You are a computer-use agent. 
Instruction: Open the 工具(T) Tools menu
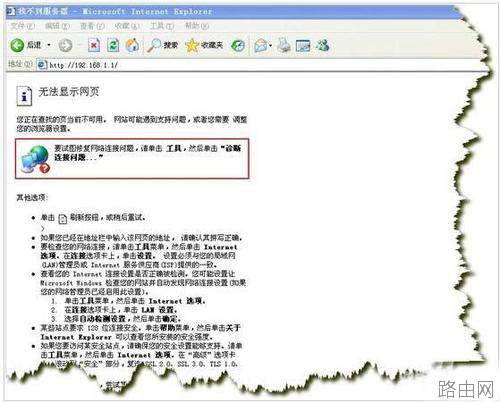162,26
